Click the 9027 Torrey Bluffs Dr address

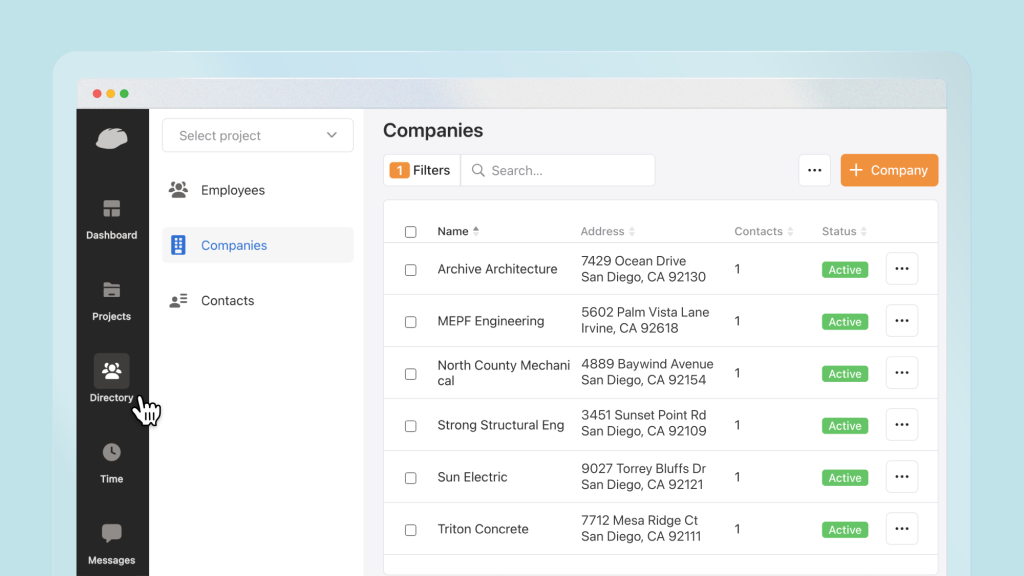(x=643, y=477)
